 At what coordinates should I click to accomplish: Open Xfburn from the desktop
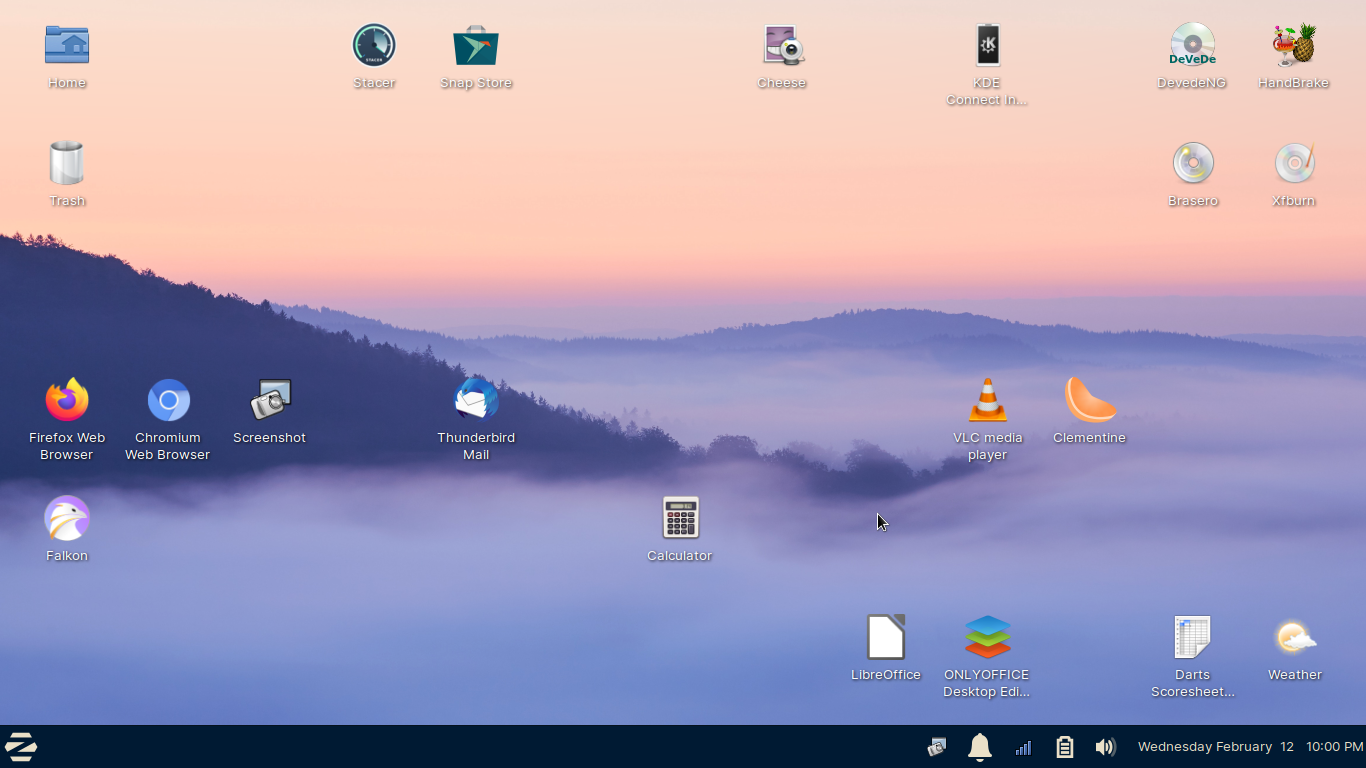click(x=1294, y=164)
